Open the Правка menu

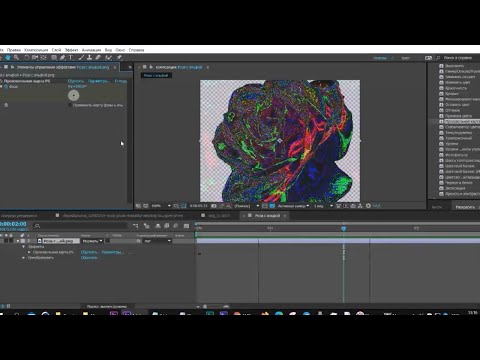pos(14,50)
